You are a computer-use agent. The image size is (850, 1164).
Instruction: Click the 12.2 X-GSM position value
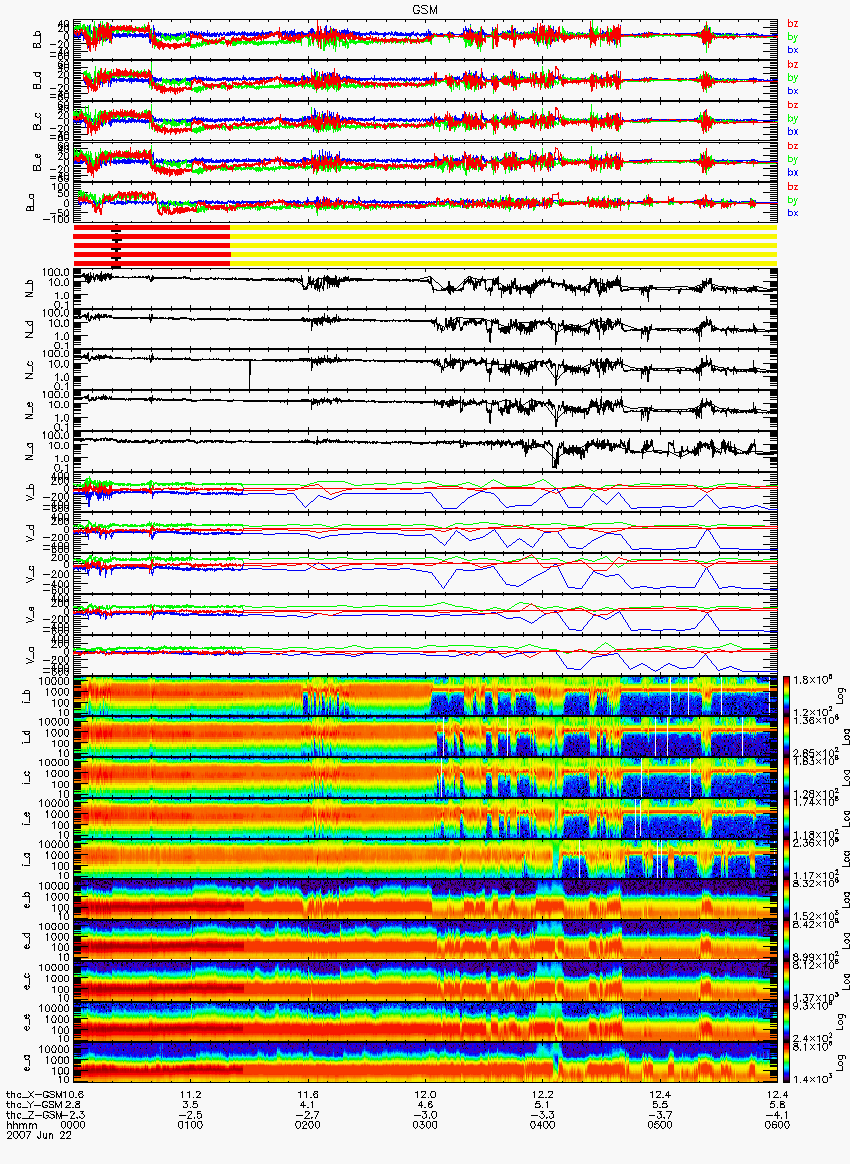[543, 1094]
